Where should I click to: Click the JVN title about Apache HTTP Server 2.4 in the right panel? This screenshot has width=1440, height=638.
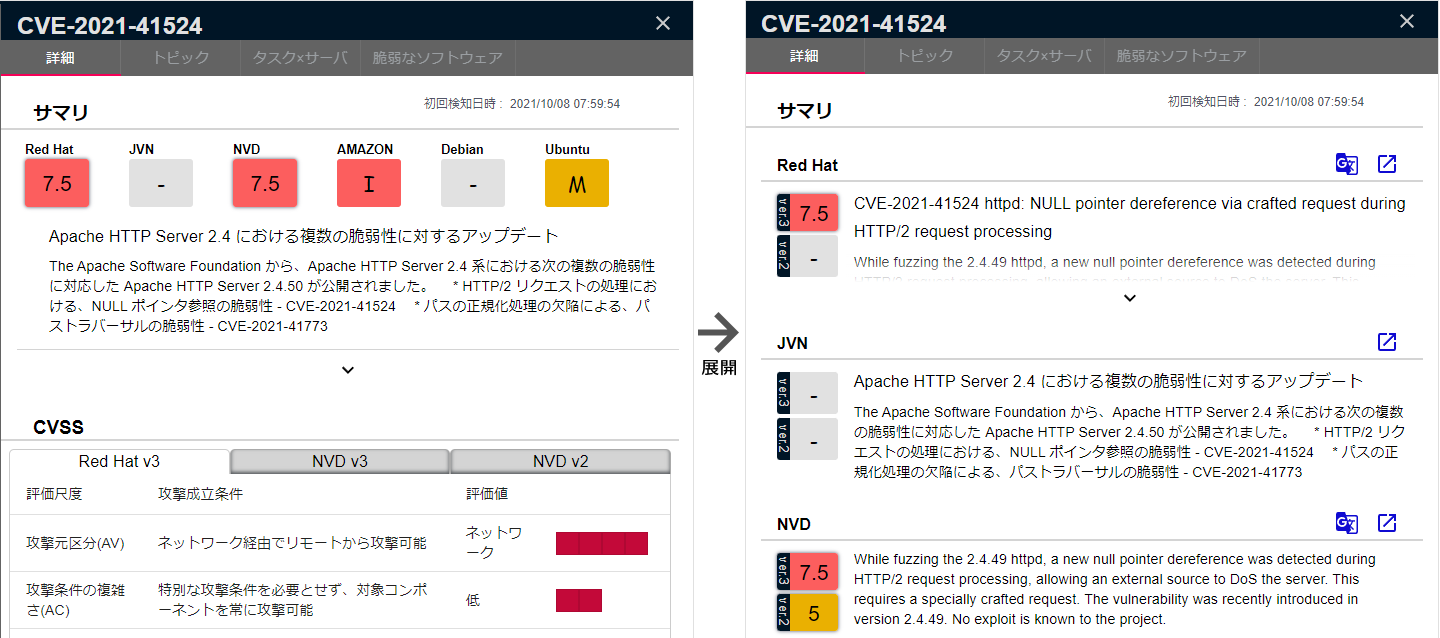[x=1109, y=381]
